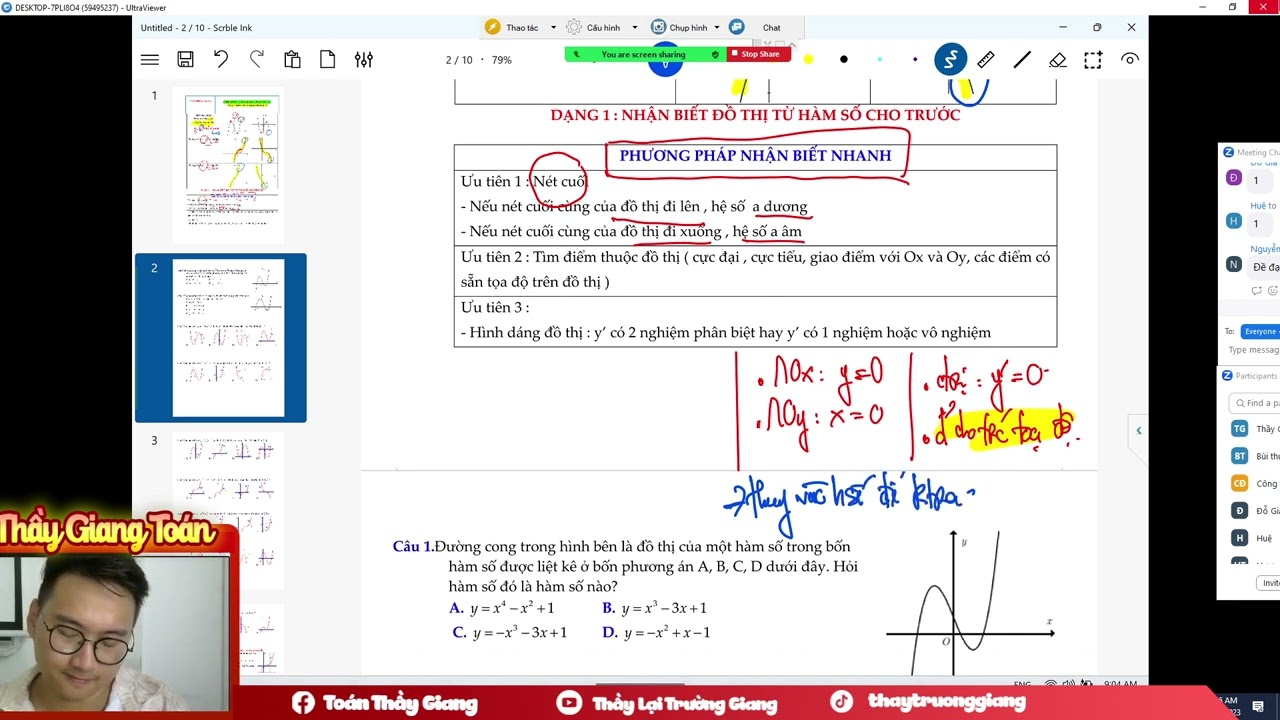Click the green shield icon in sharing bar
The width and height of the screenshot is (1280, 720).
[715, 54]
